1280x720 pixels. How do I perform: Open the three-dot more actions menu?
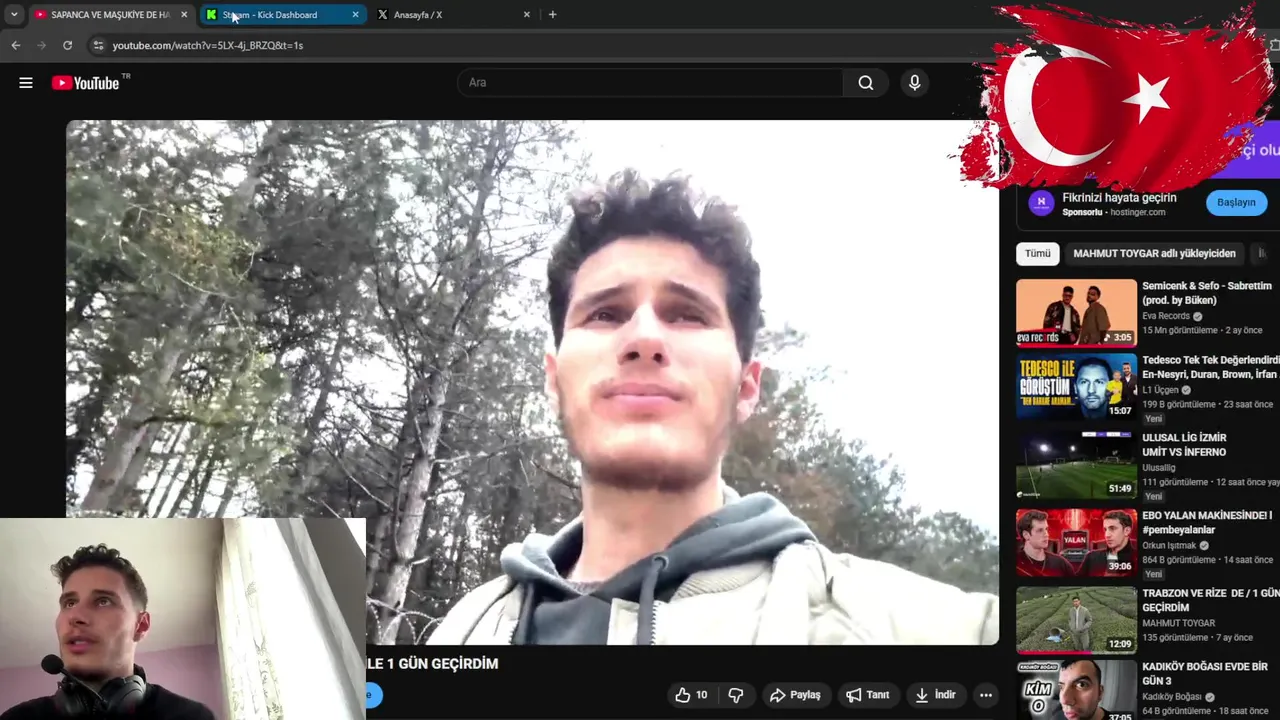pos(986,695)
